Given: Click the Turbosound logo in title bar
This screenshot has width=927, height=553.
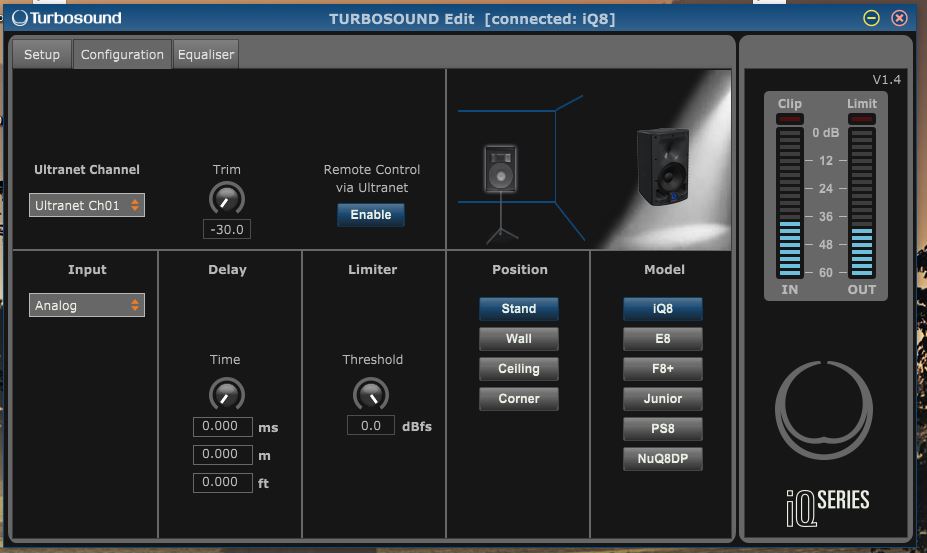Looking at the screenshot, I should point(67,18).
